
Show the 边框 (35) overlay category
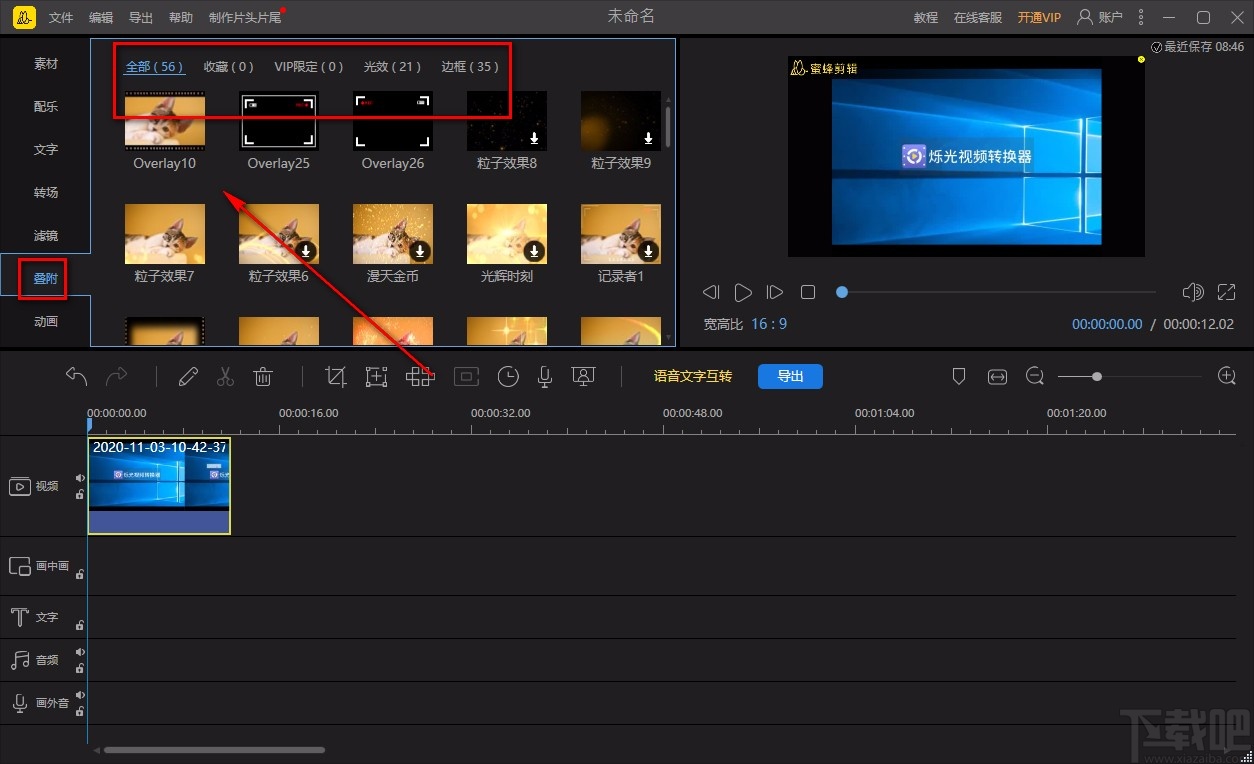point(470,67)
